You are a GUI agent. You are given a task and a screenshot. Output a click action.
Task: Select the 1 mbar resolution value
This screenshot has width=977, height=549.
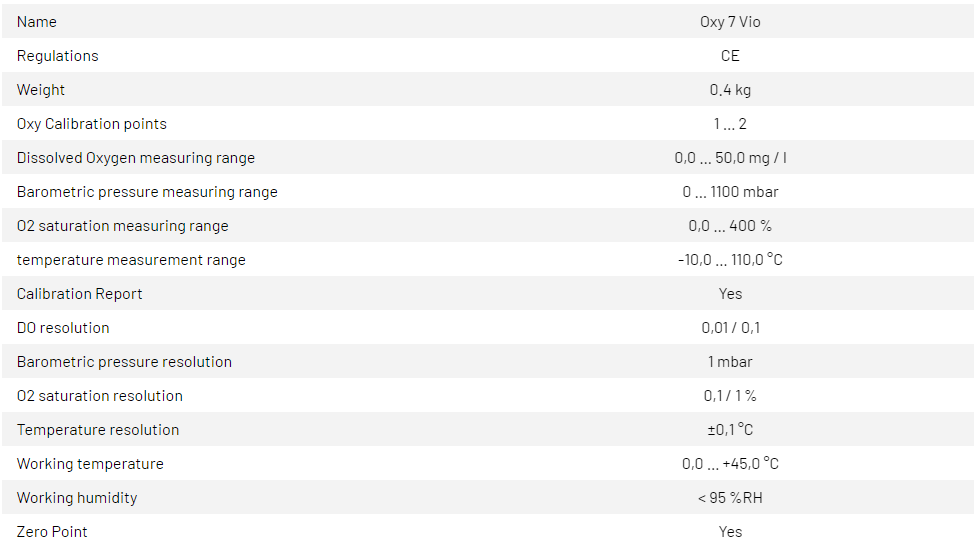(x=730, y=362)
